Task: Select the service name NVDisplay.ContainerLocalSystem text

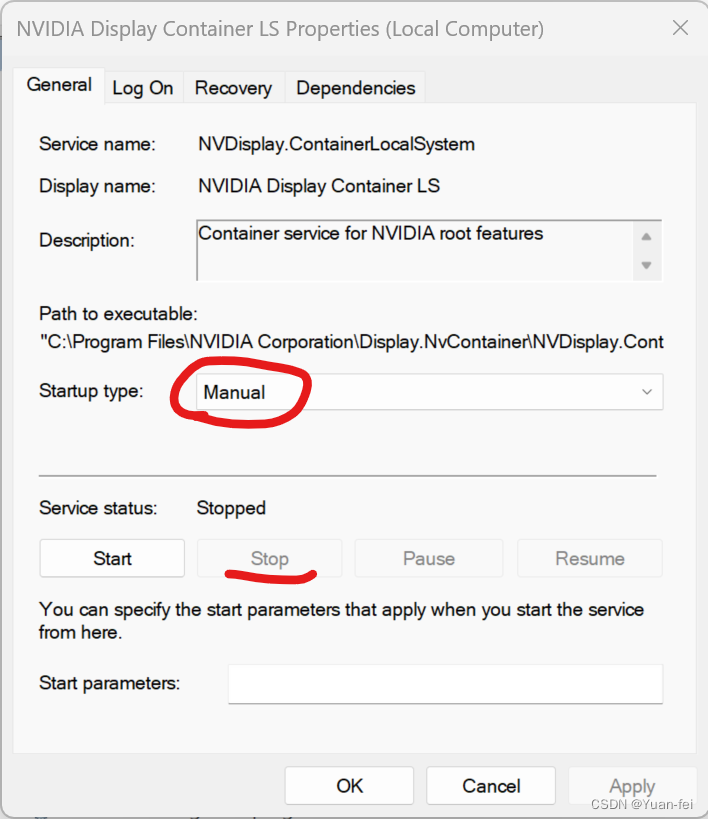Action: (336, 144)
